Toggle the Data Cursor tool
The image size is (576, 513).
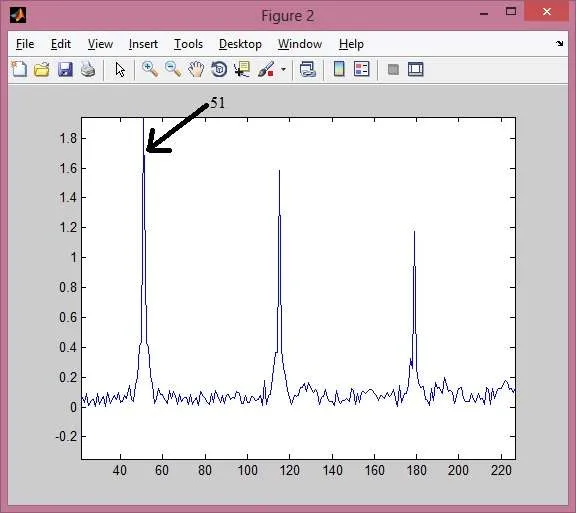coord(242,69)
